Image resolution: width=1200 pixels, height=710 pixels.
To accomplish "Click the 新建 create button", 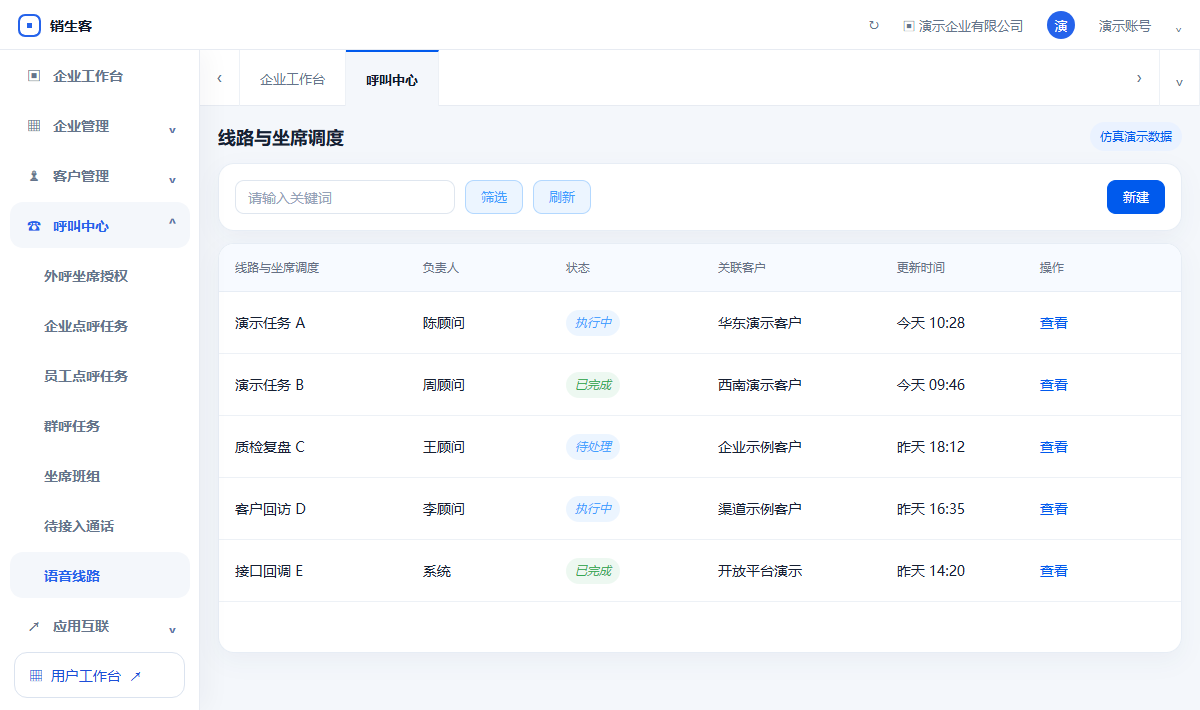I will [1136, 197].
